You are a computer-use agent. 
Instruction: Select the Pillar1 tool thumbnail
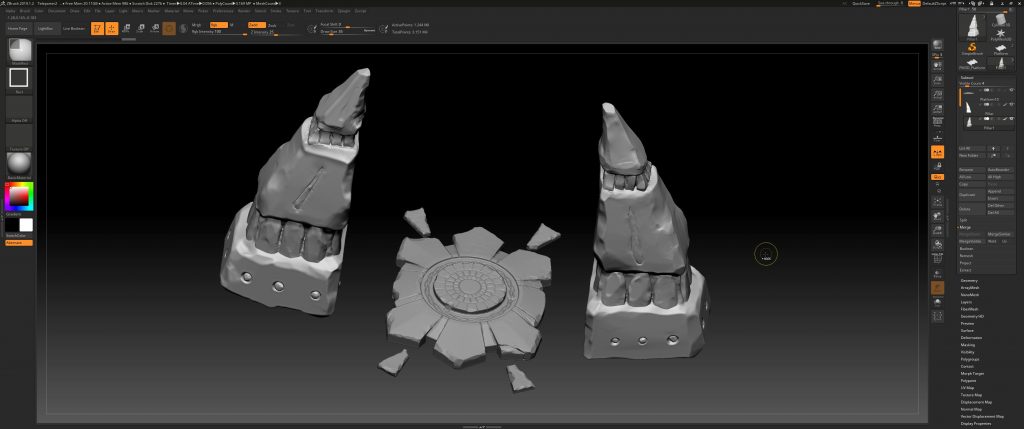[972, 28]
